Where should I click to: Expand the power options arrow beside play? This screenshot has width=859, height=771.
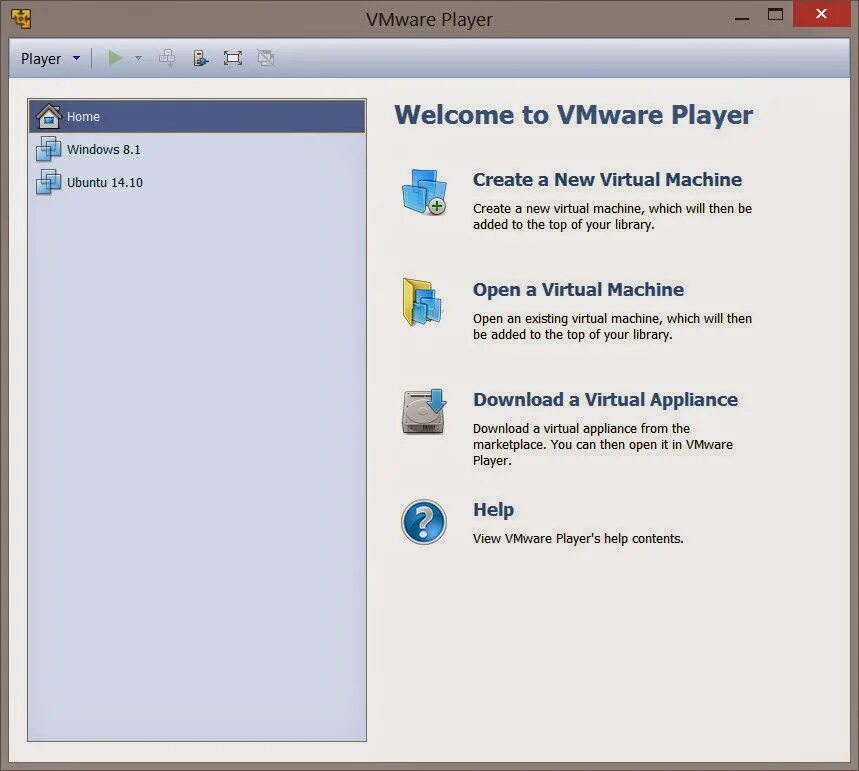click(138, 58)
